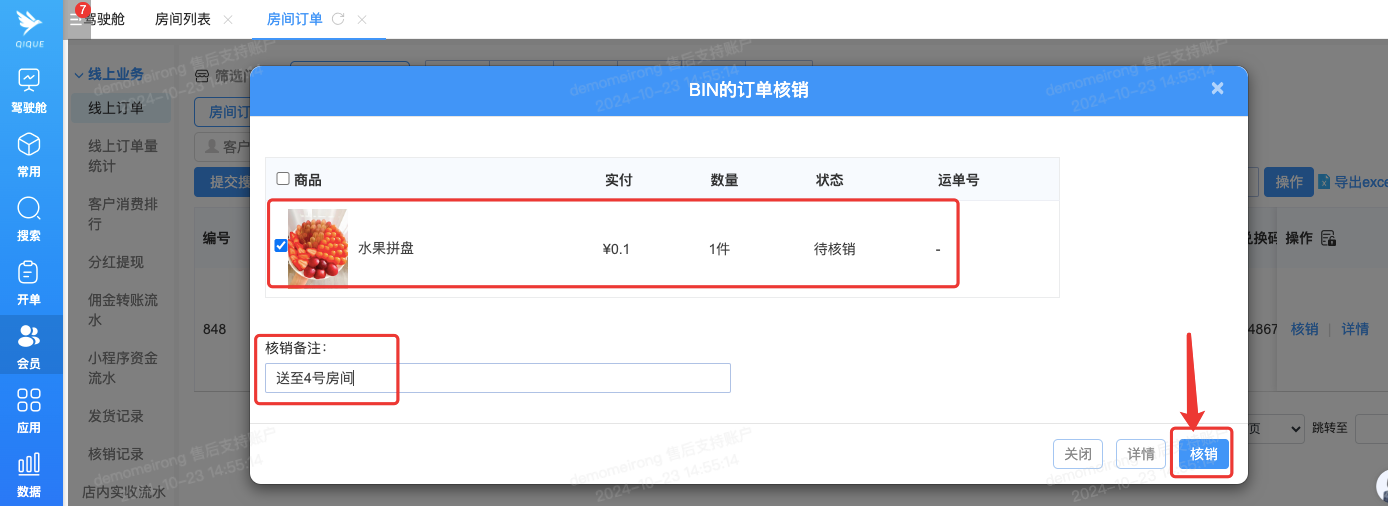Click the column settings icon beside 操作 header
Viewport: 1388px width, 506px height.
[1328, 238]
